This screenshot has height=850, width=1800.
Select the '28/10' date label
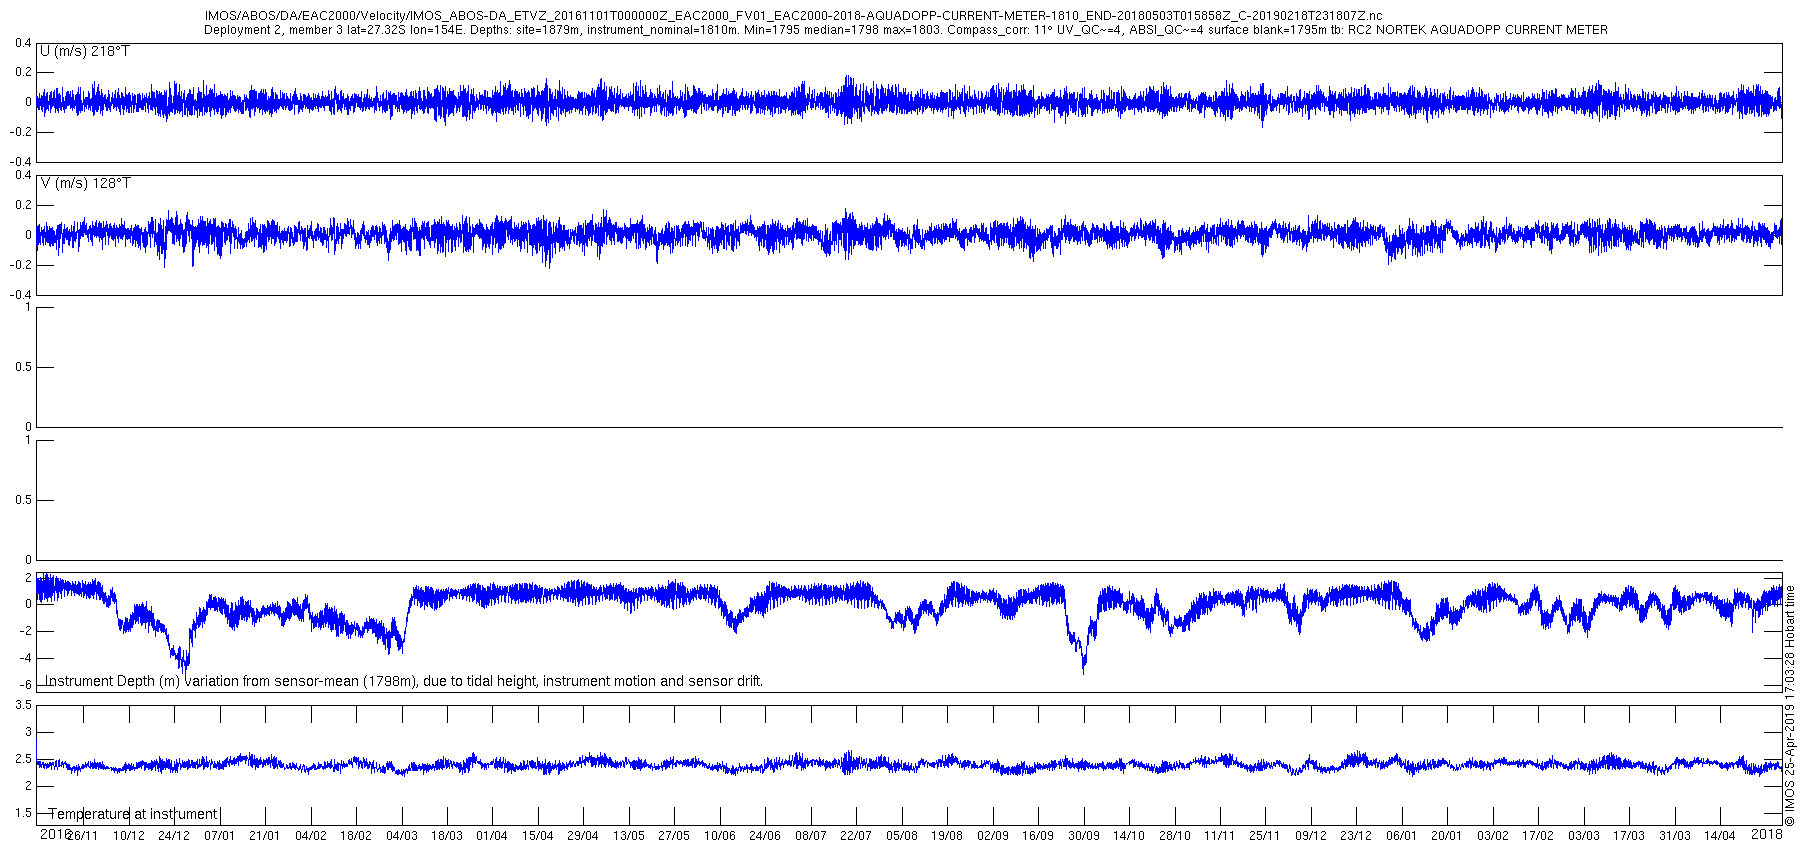click(1175, 836)
